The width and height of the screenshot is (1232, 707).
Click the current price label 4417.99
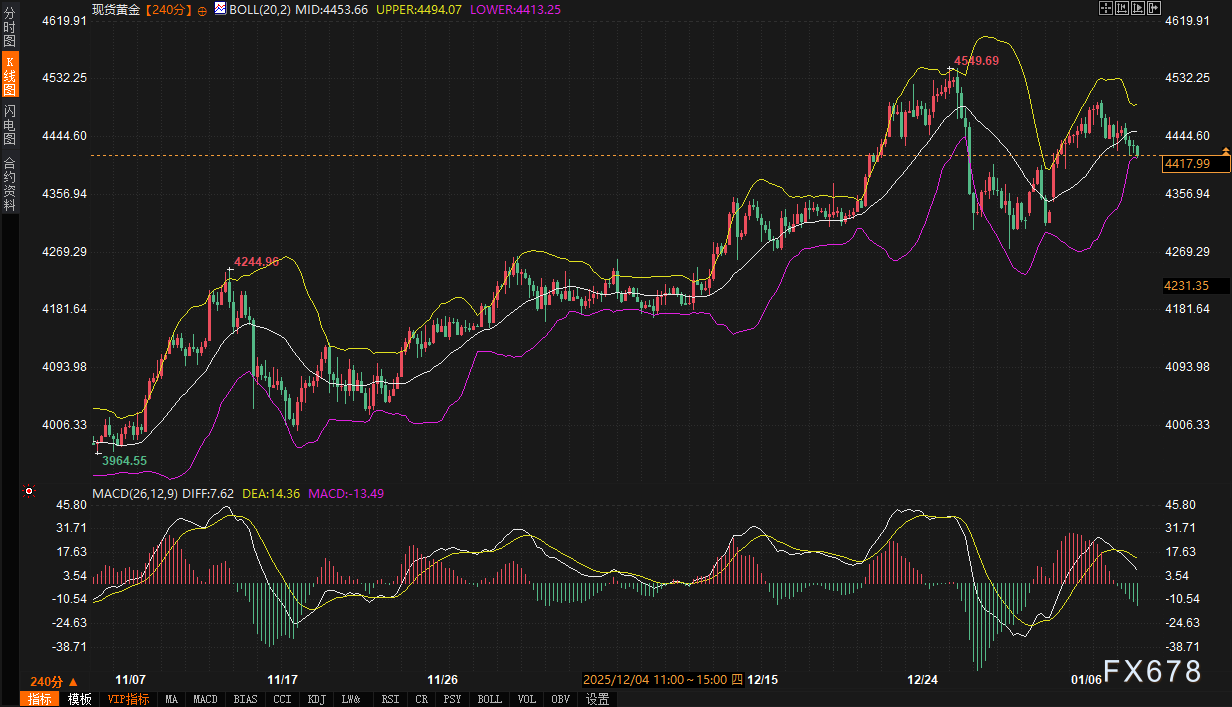click(x=1196, y=163)
